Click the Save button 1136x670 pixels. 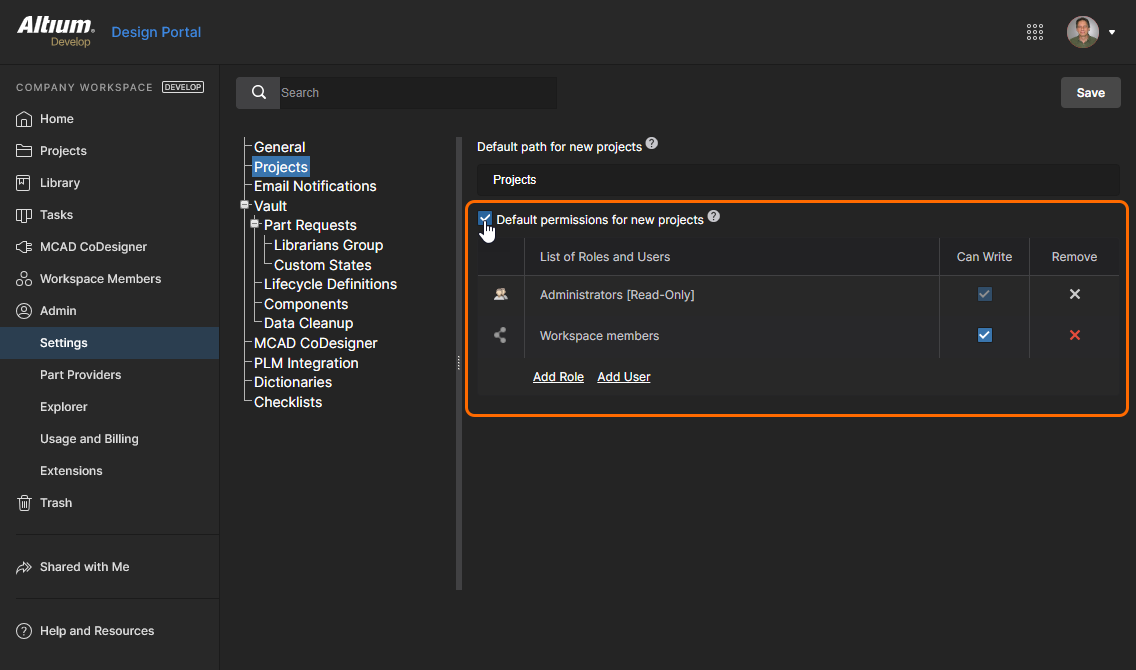coord(1090,93)
